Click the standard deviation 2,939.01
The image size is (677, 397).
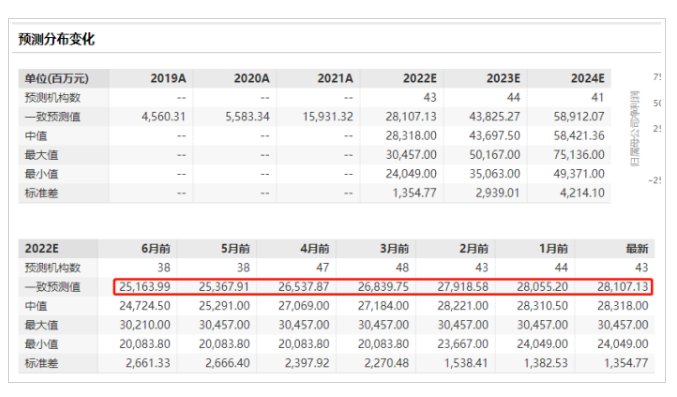(x=498, y=193)
